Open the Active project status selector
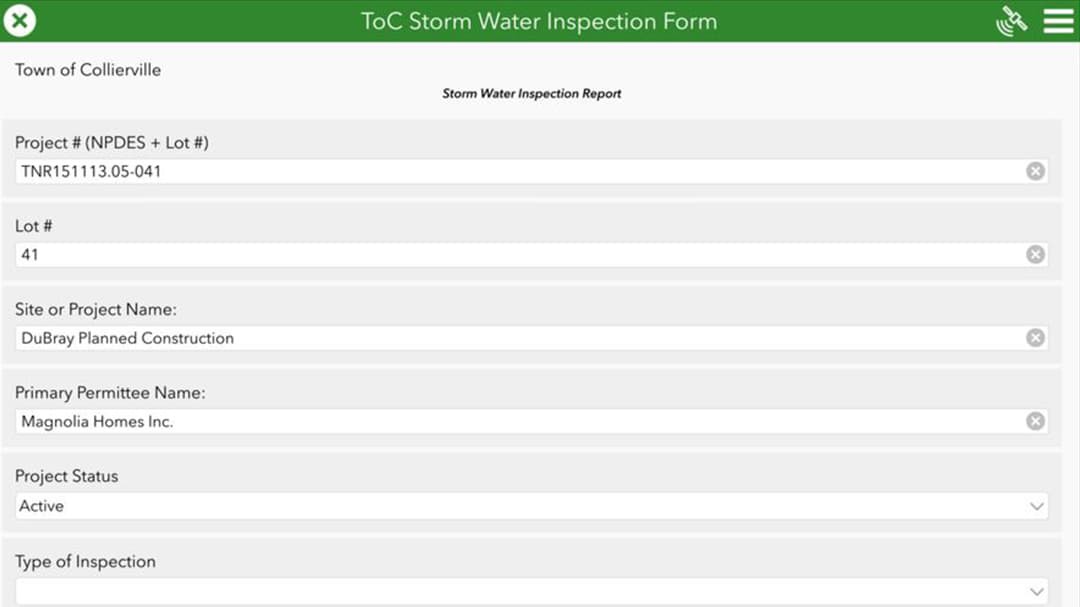This screenshot has height=607, width=1080. point(532,506)
